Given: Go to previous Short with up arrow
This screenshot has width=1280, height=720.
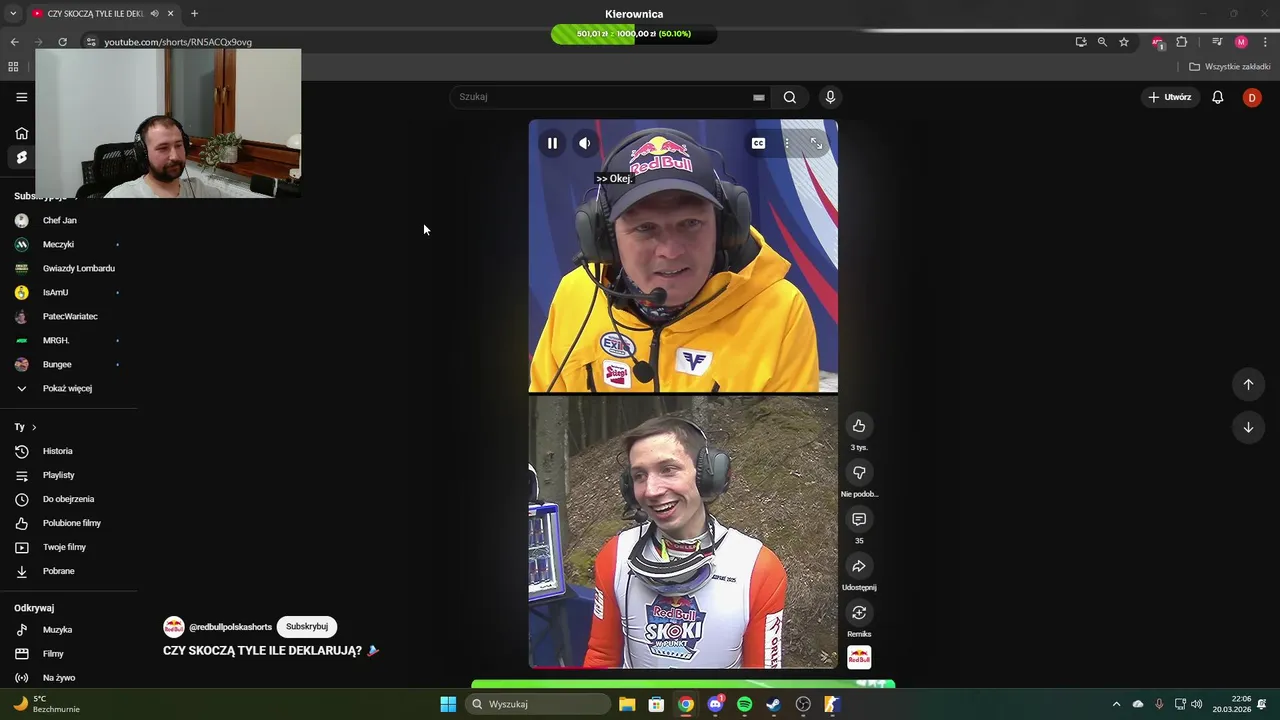Looking at the screenshot, I should (x=1248, y=384).
